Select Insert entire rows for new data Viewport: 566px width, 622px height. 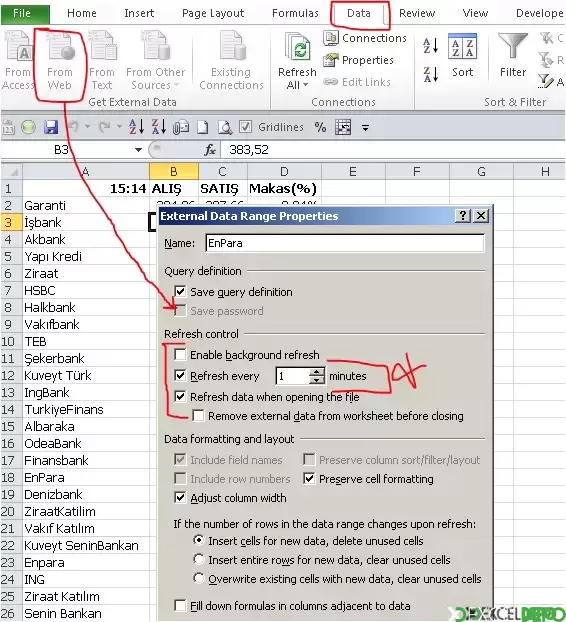(x=198, y=559)
